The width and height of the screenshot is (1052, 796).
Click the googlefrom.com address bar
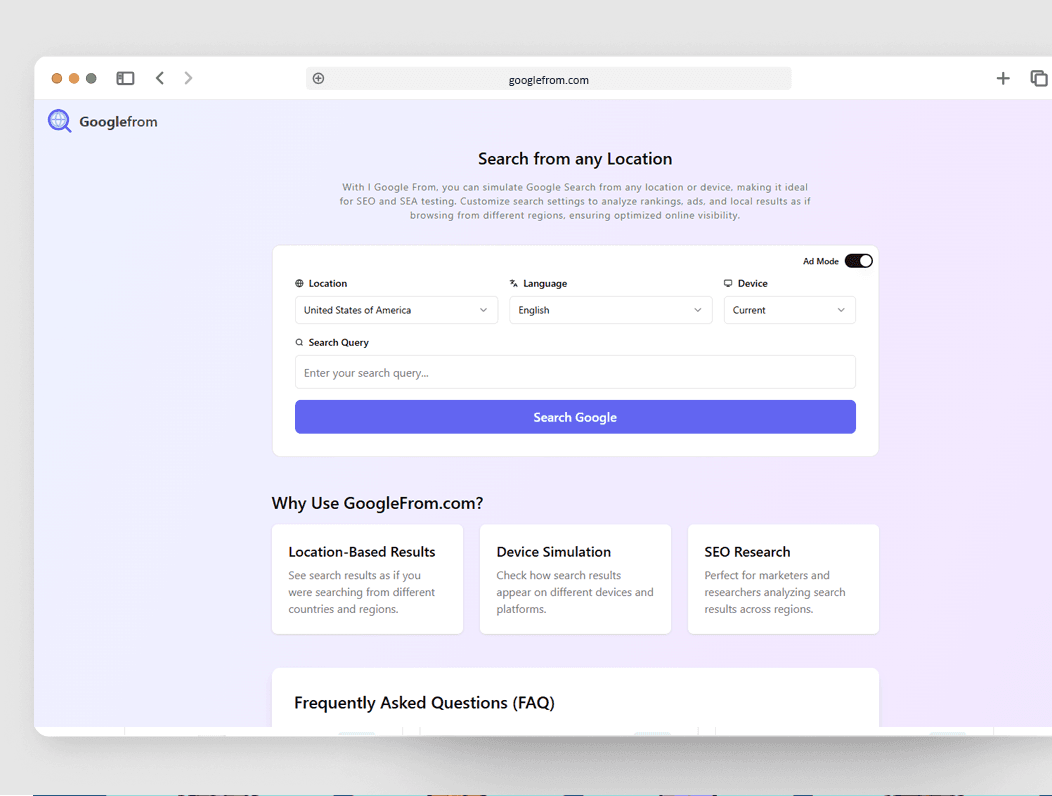click(x=548, y=79)
